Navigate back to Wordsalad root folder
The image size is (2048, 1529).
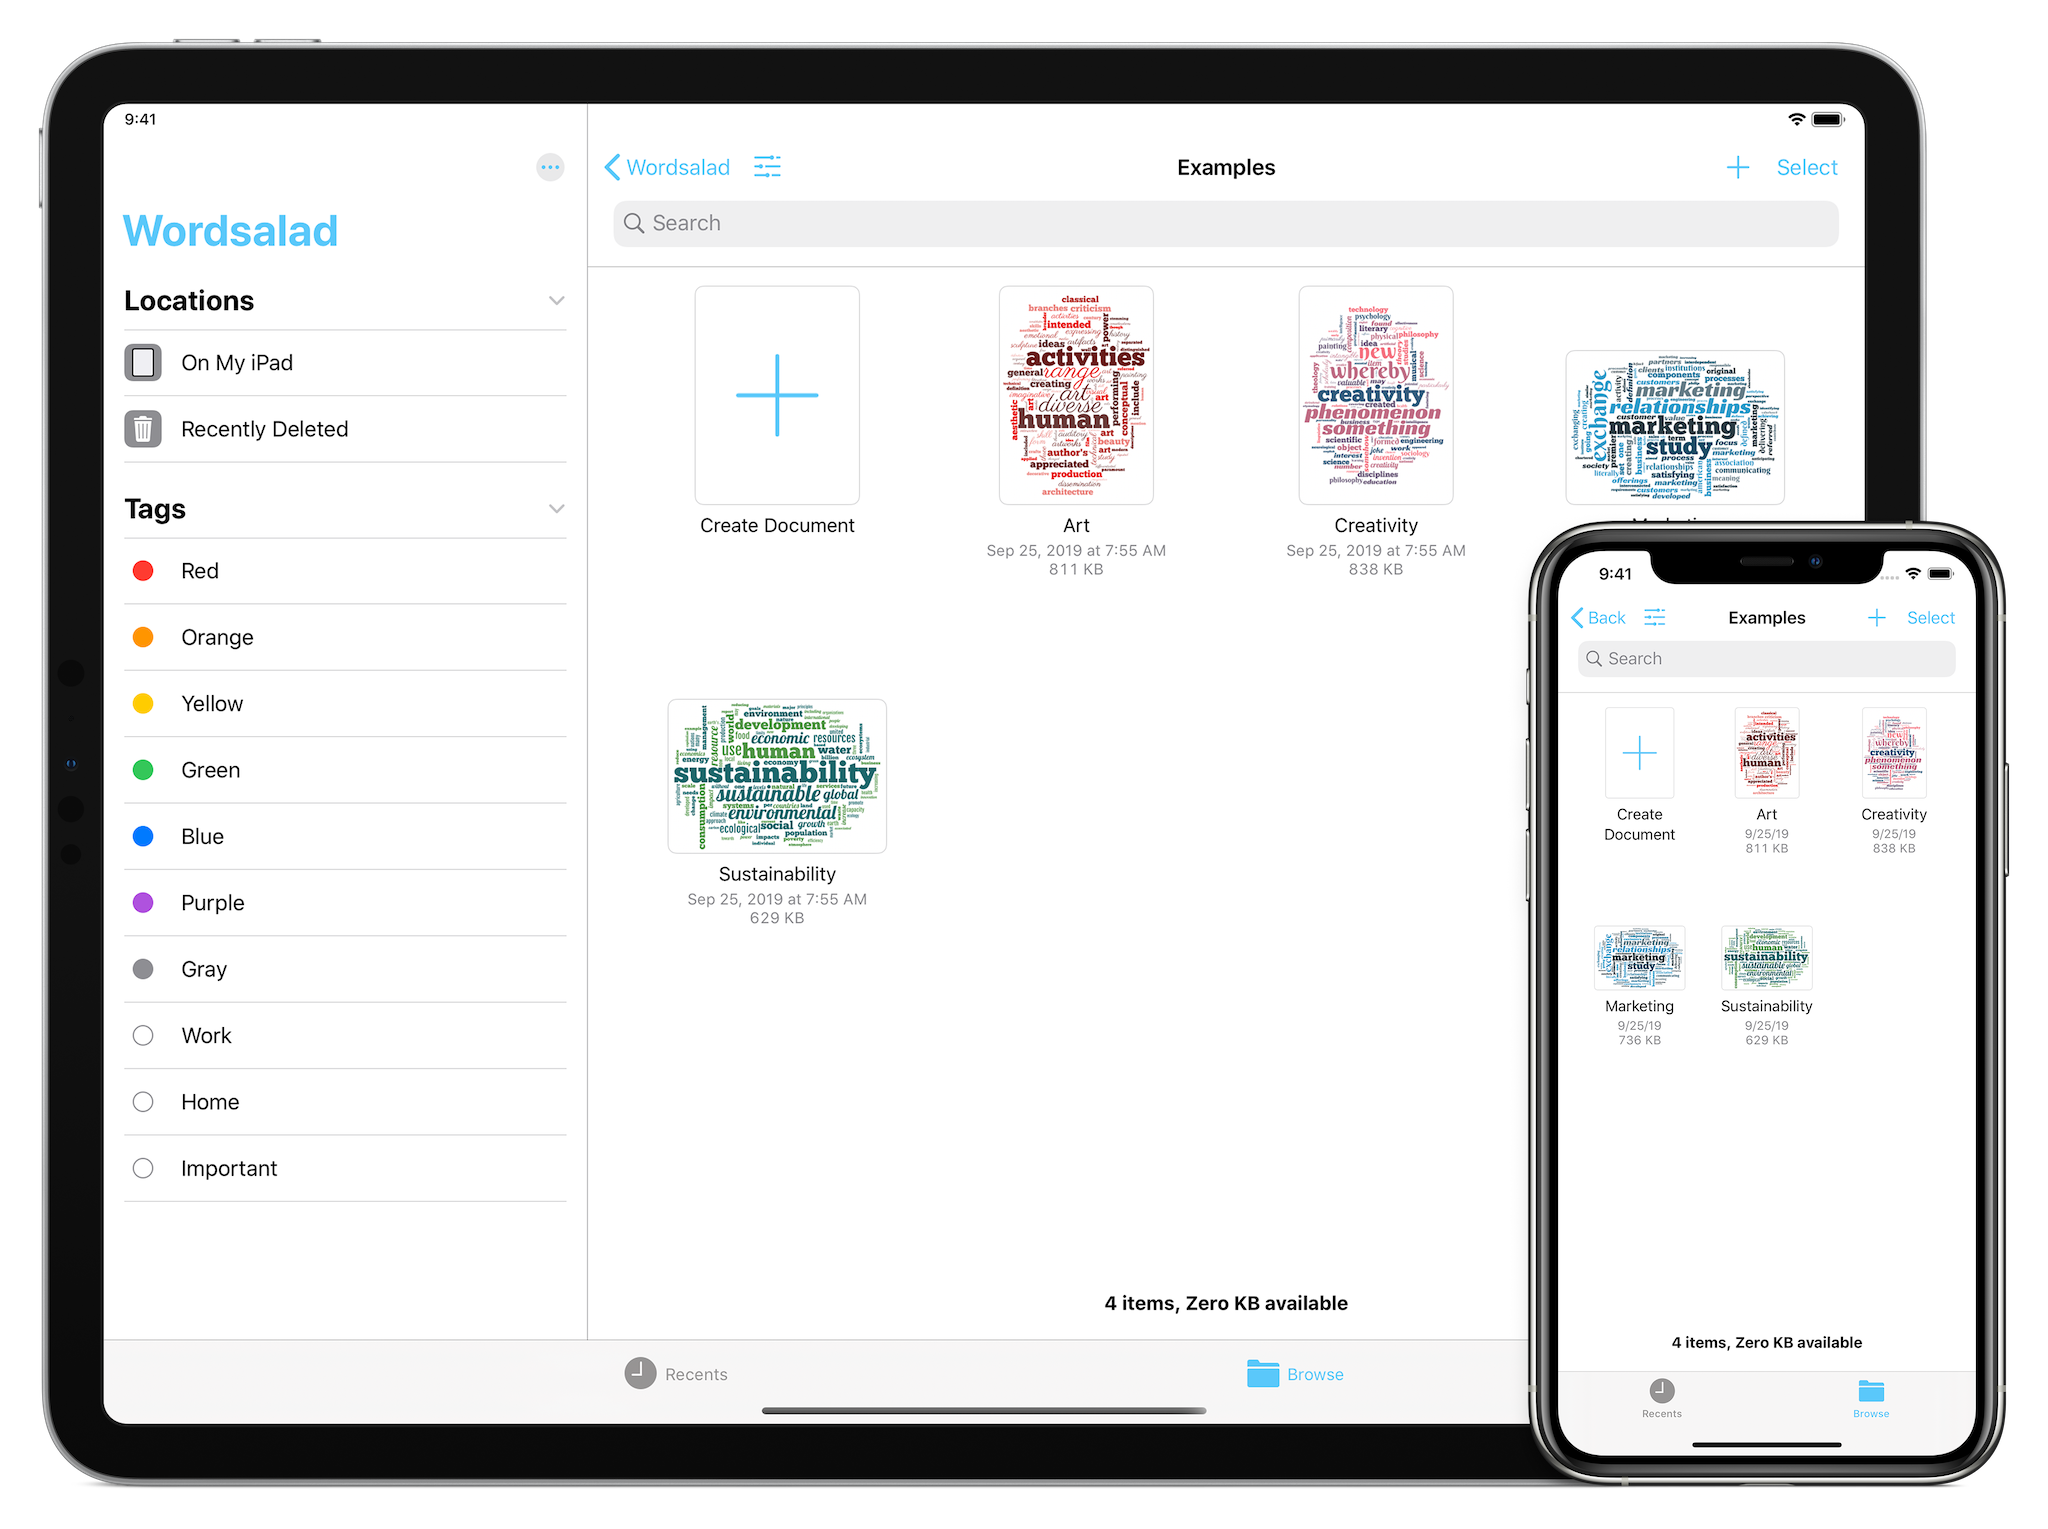667,167
